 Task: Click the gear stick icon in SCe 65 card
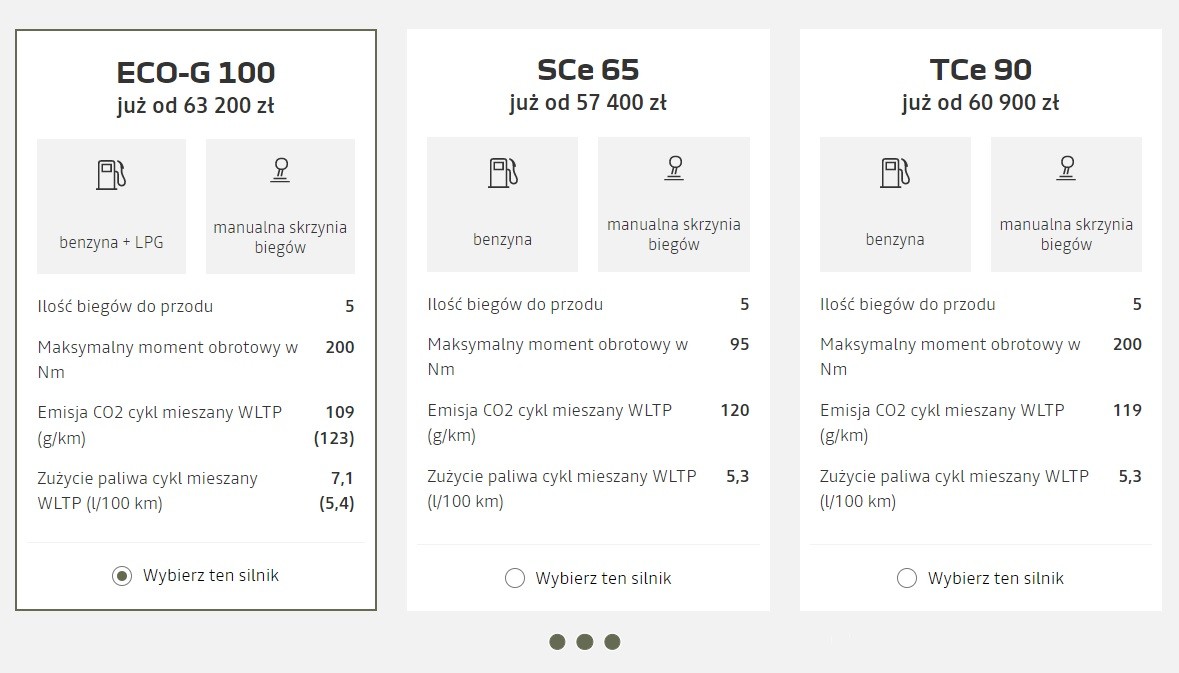point(674,168)
